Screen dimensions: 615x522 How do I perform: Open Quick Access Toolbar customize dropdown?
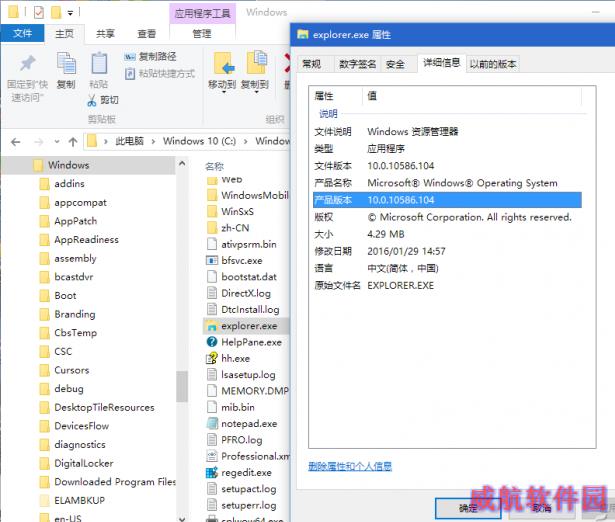tap(70, 13)
